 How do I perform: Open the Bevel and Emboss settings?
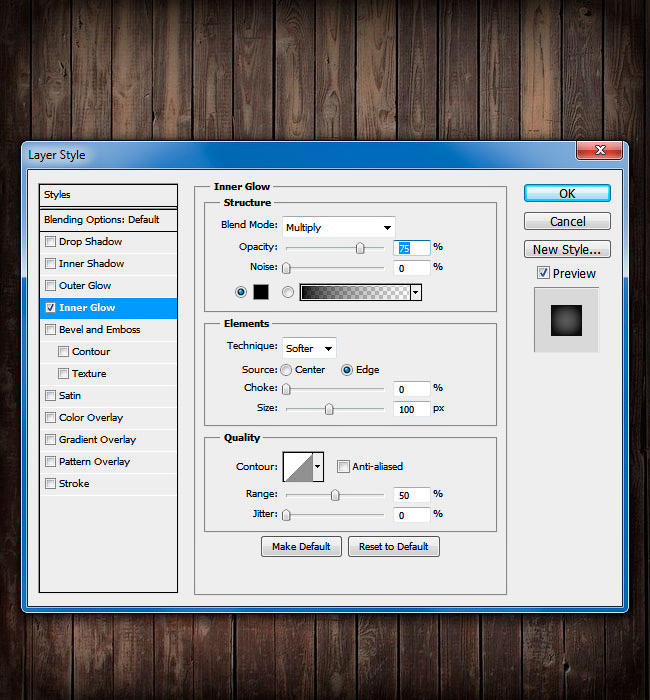click(x=99, y=330)
